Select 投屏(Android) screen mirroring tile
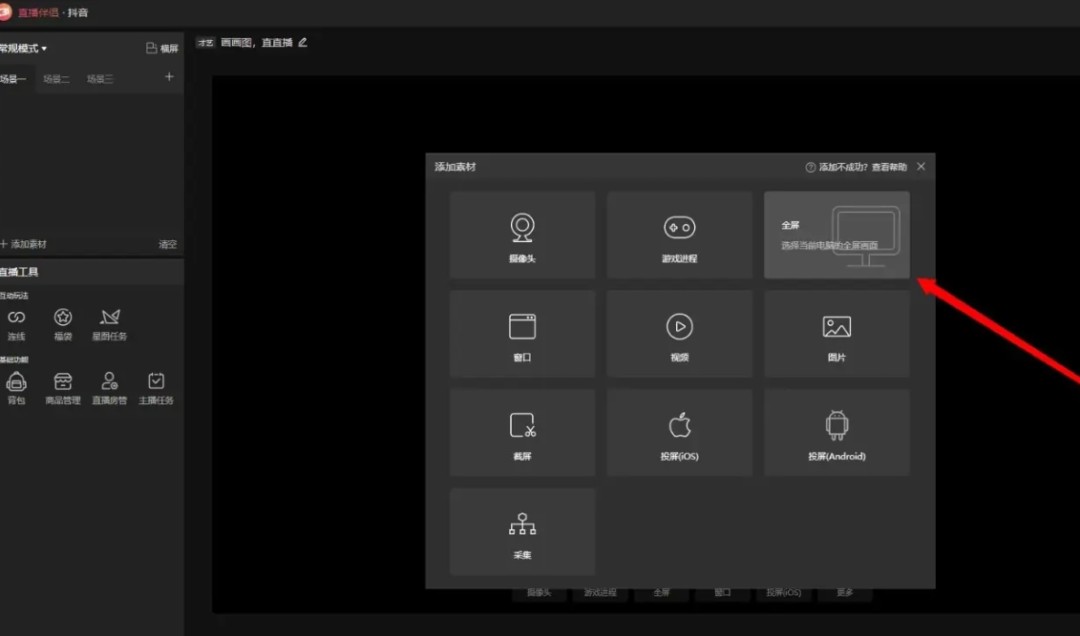Screen dimensions: 1080x636 tap(836, 432)
